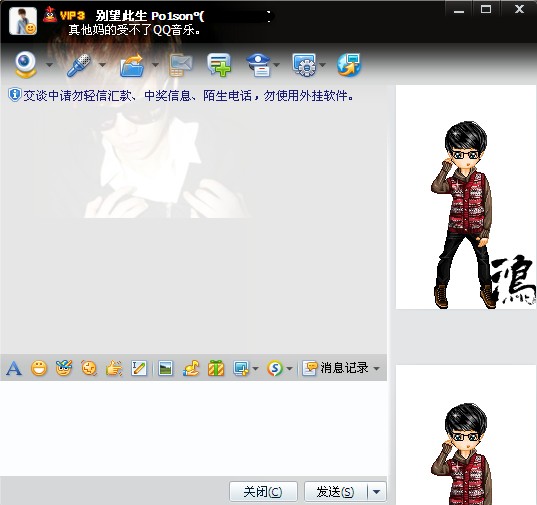Expand search icon dropdown arrow
The height and width of the screenshot is (505, 537).
pyautogui.click(x=289, y=369)
